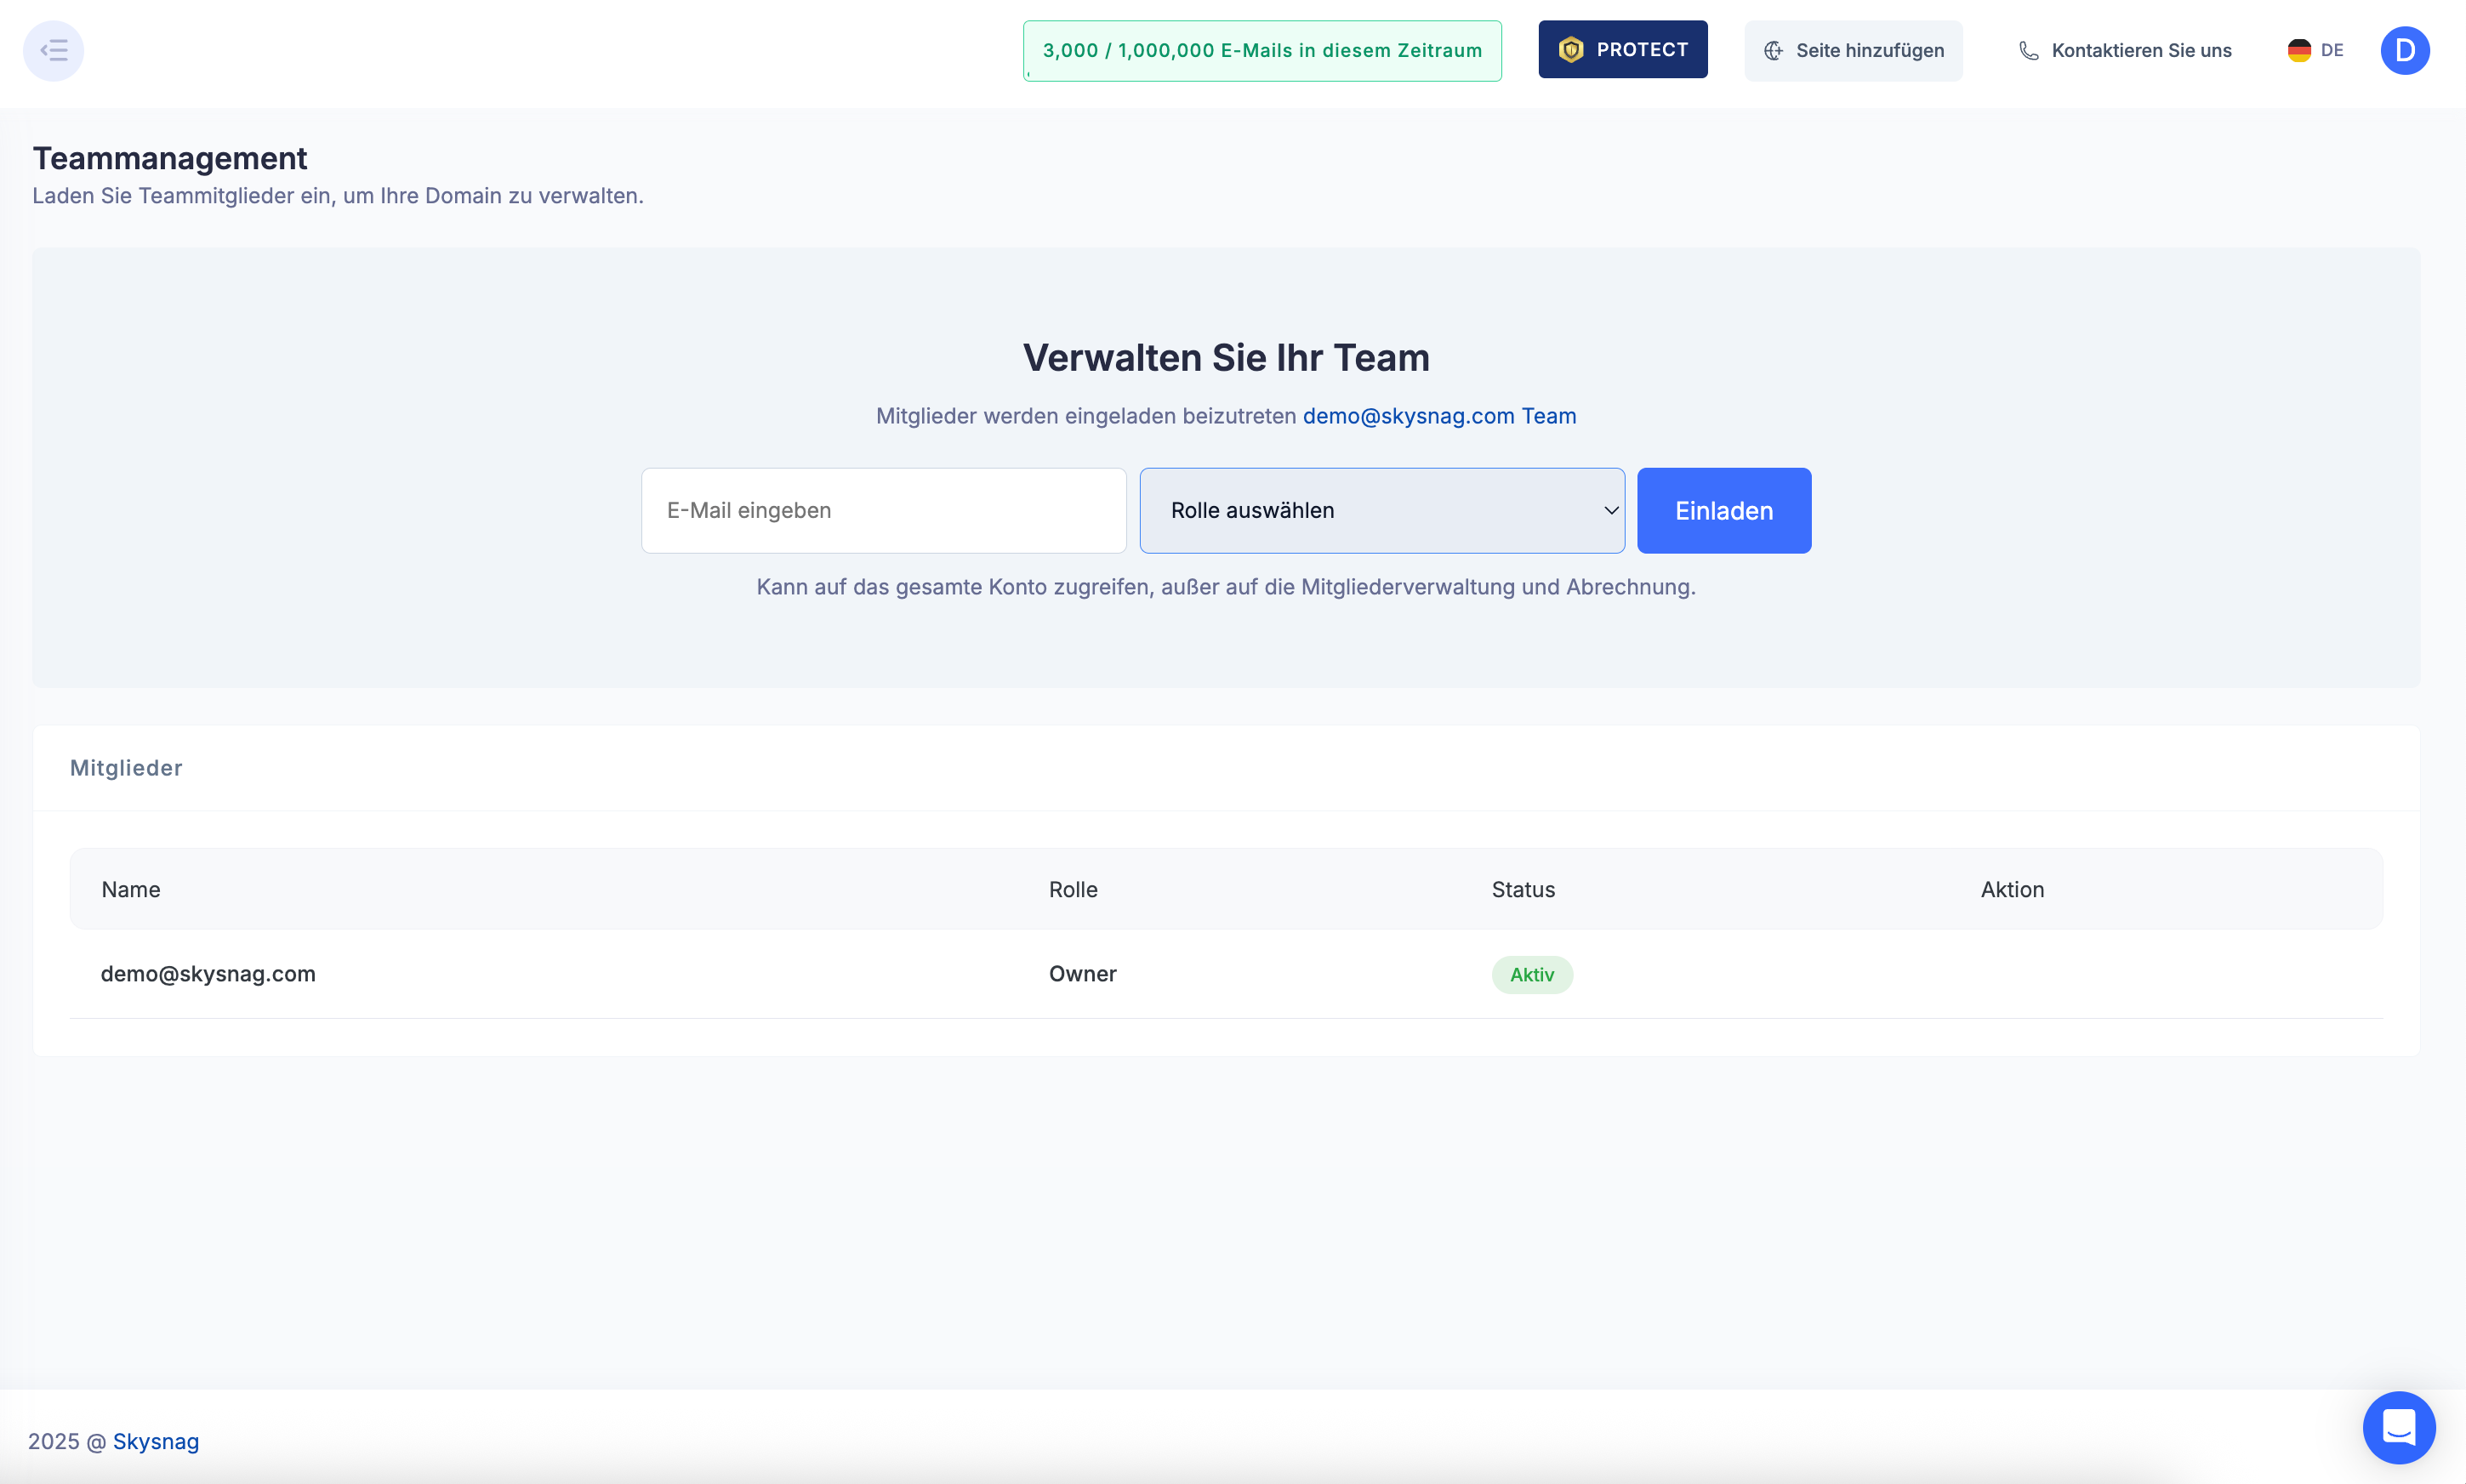Select the demo@skysnag.com member row
Screen dimensions: 2466x1484
208,974
